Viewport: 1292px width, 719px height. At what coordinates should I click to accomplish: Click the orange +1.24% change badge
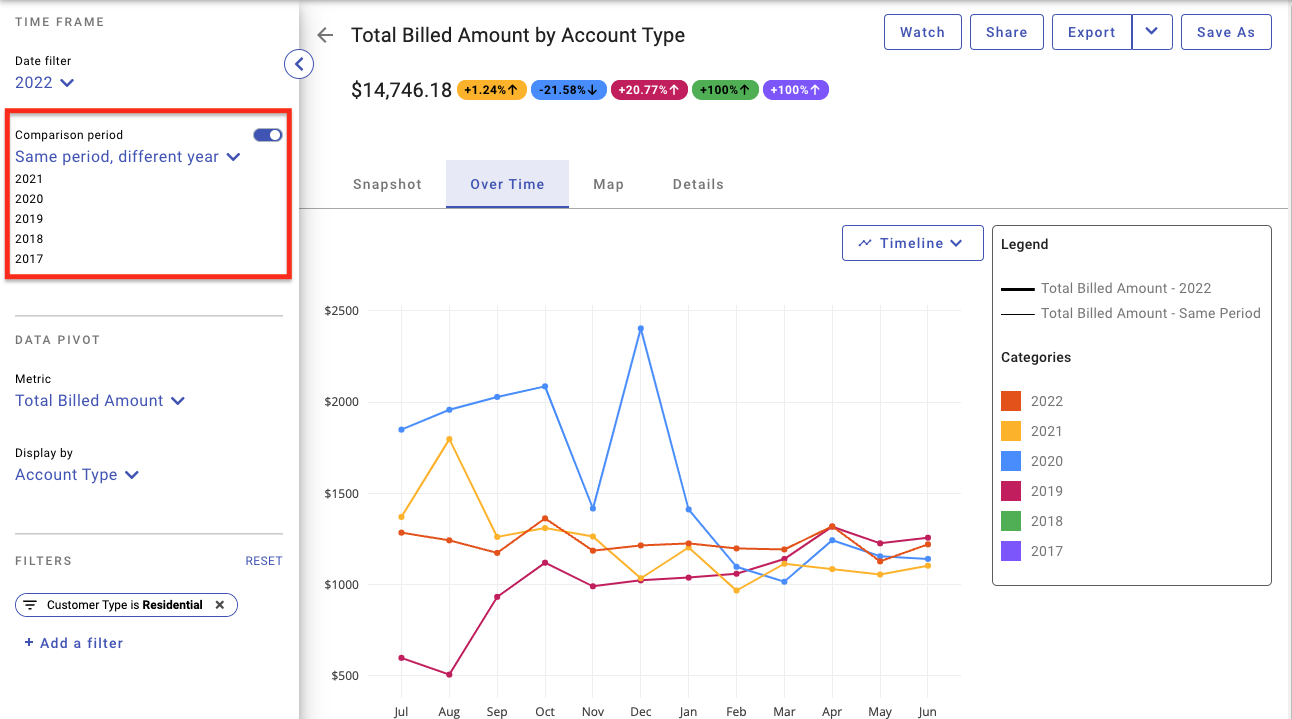coord(491,90)
